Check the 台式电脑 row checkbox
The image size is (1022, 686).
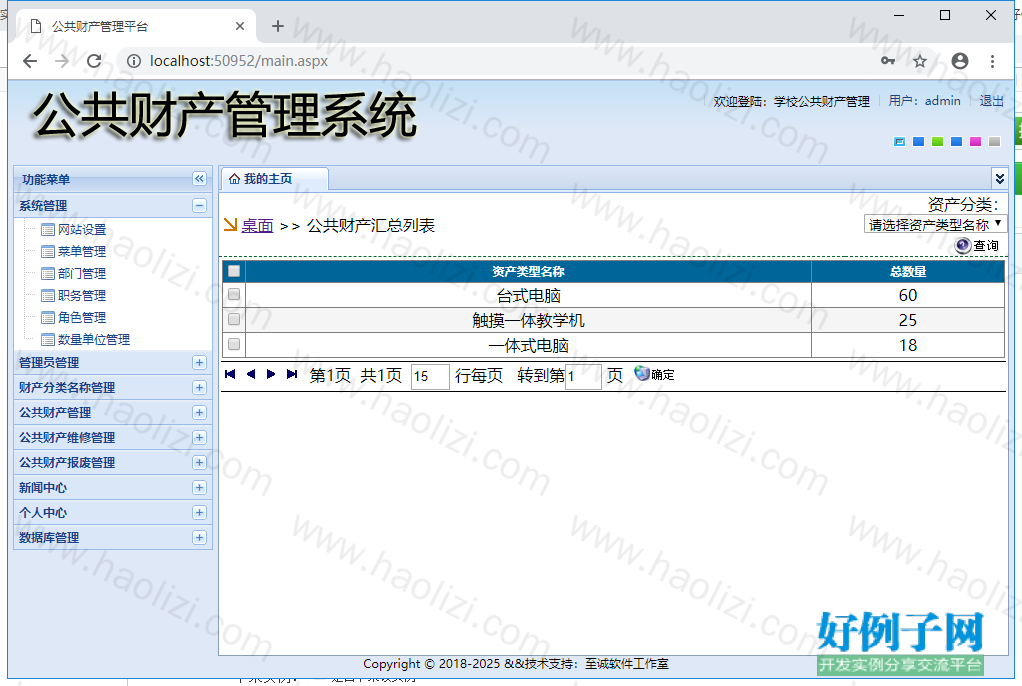(x=234, y=295)
